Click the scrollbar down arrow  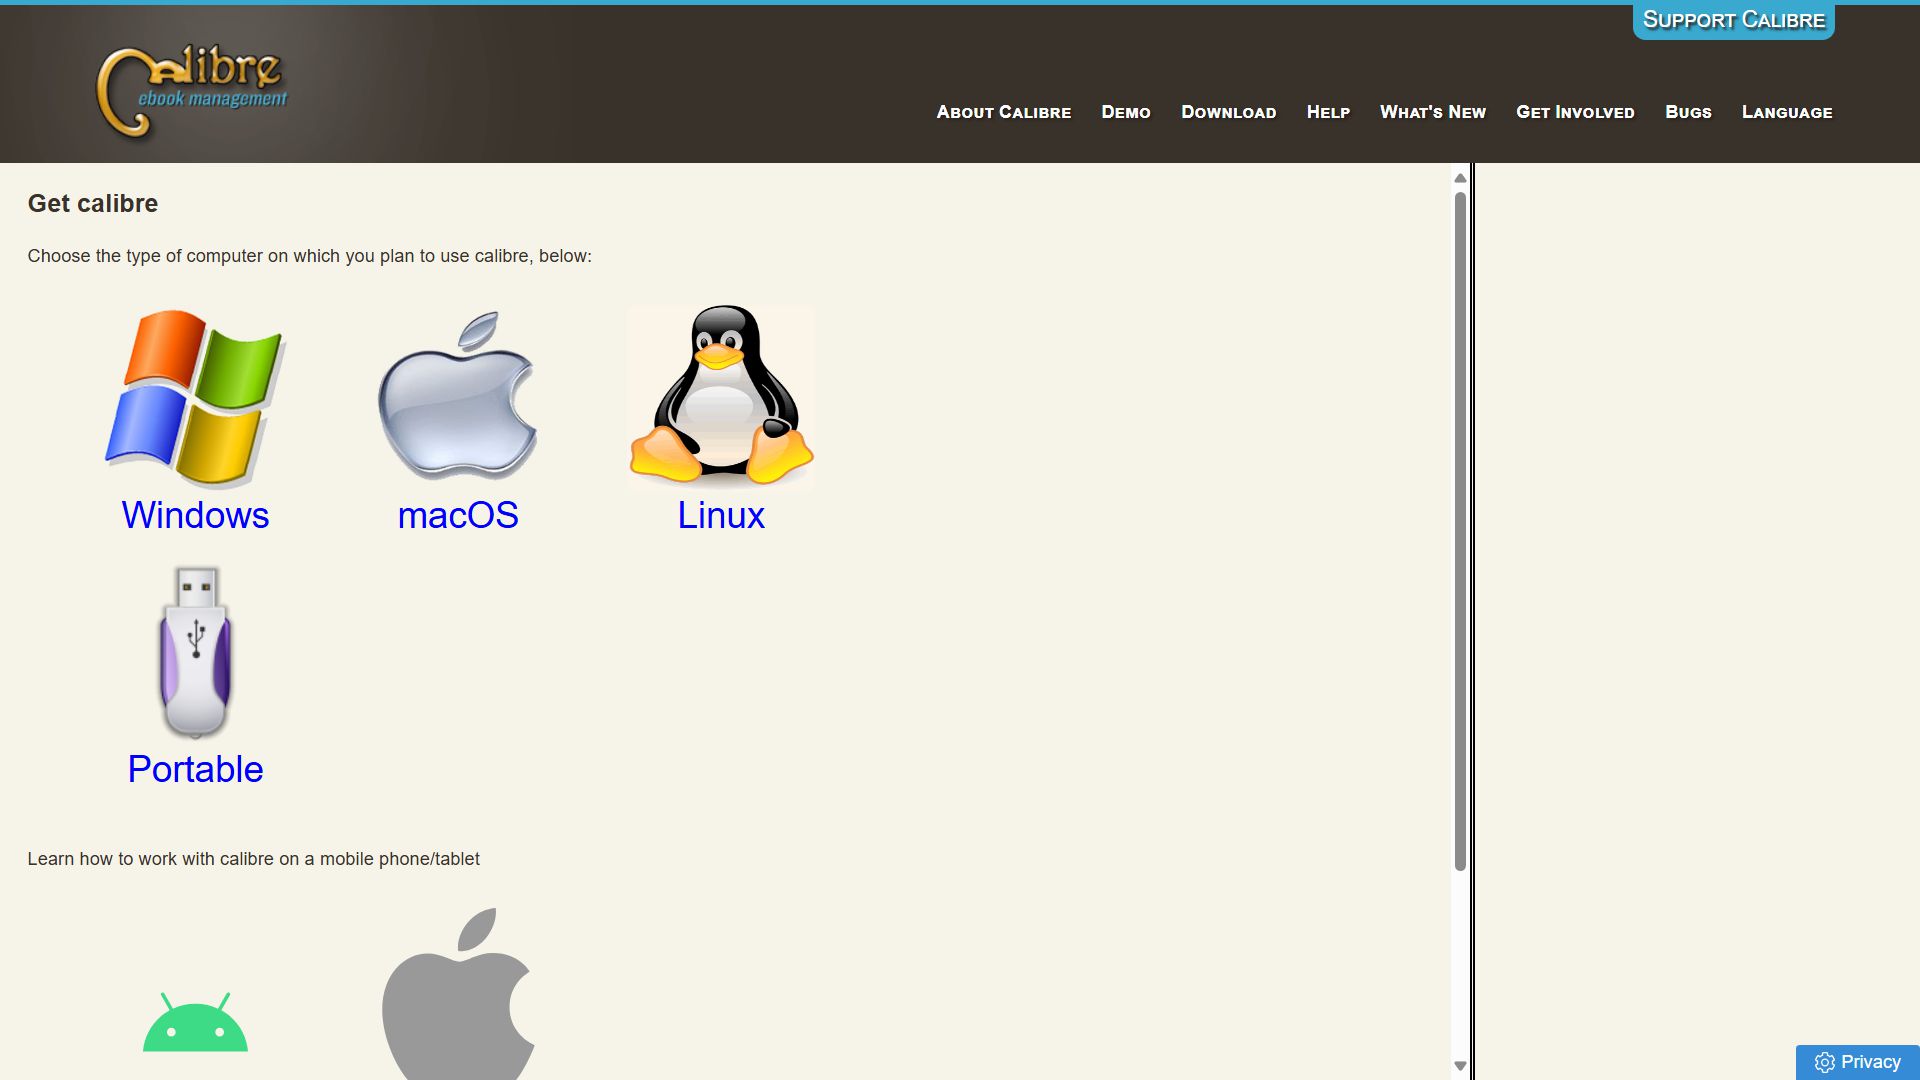pyautogui.click(x=1460, y=1066)
